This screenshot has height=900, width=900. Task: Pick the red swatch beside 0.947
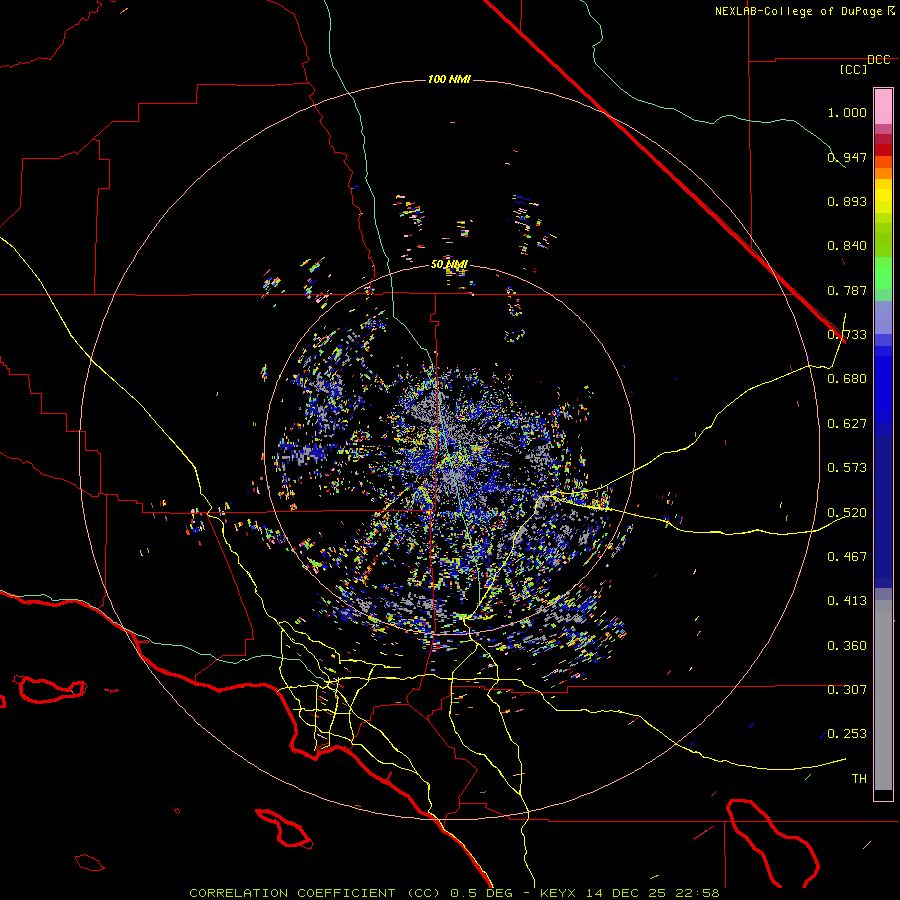click(883, 150)
